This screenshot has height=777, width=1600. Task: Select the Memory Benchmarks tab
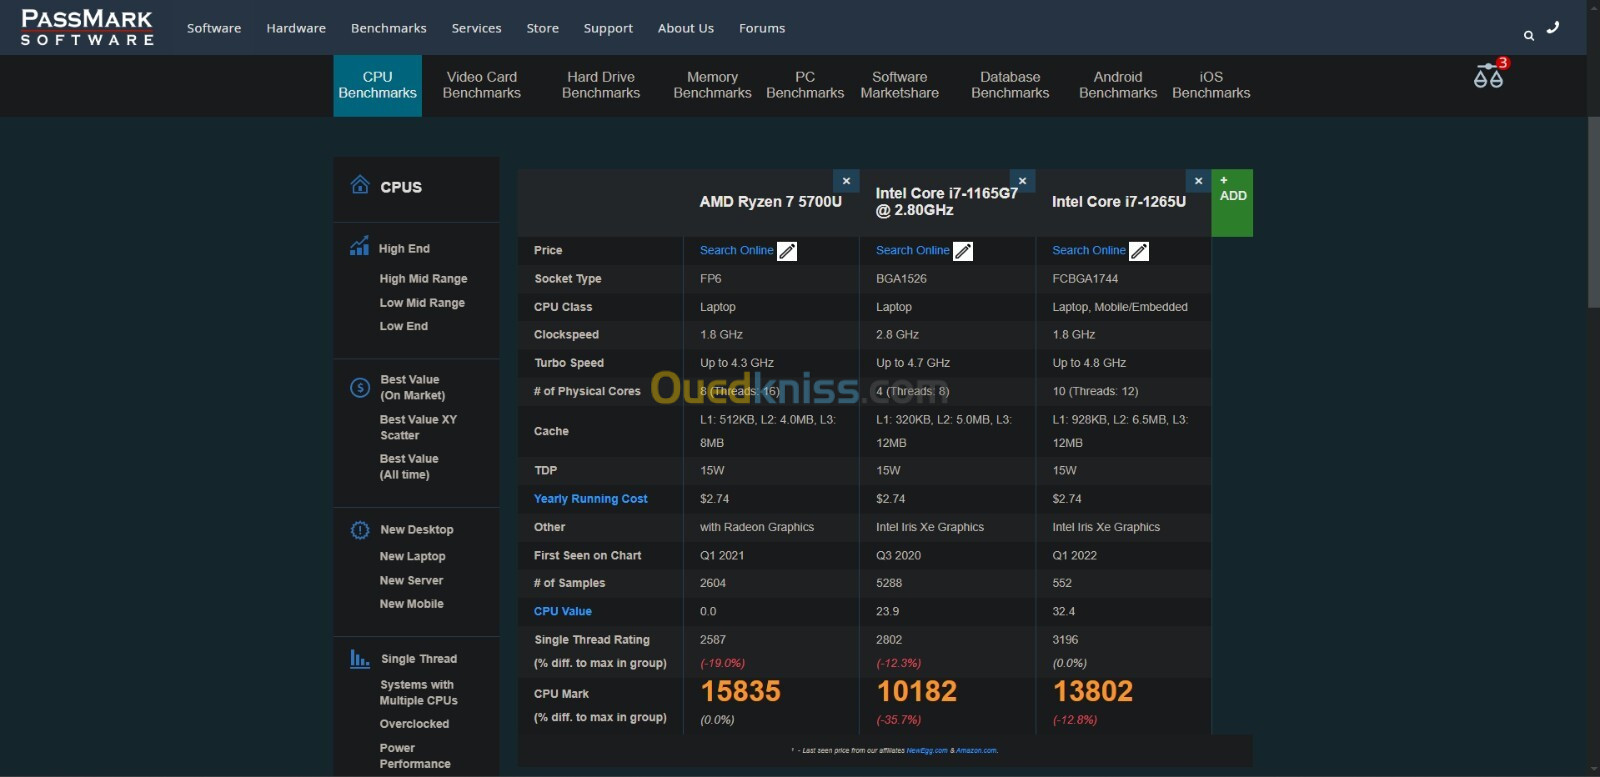712,85
